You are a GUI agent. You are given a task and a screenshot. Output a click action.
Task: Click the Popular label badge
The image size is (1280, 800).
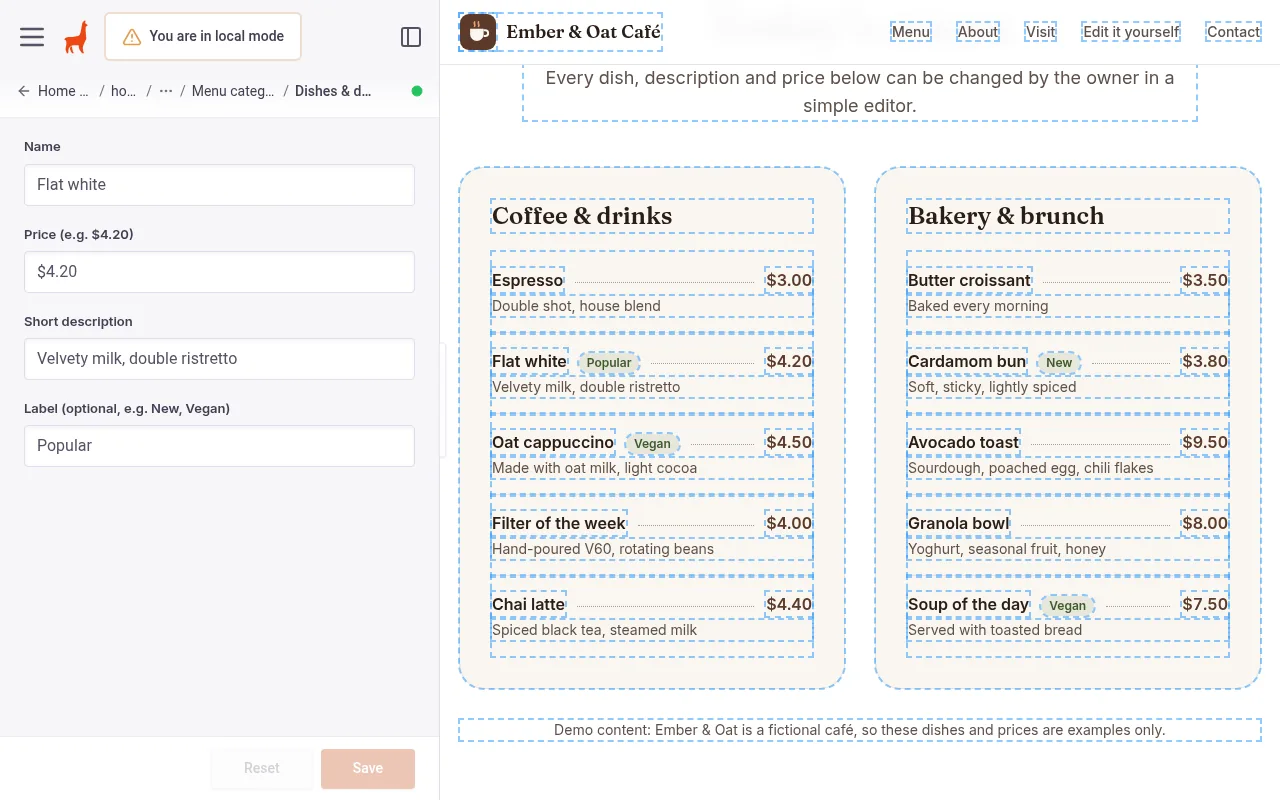[x=609, y=362]
